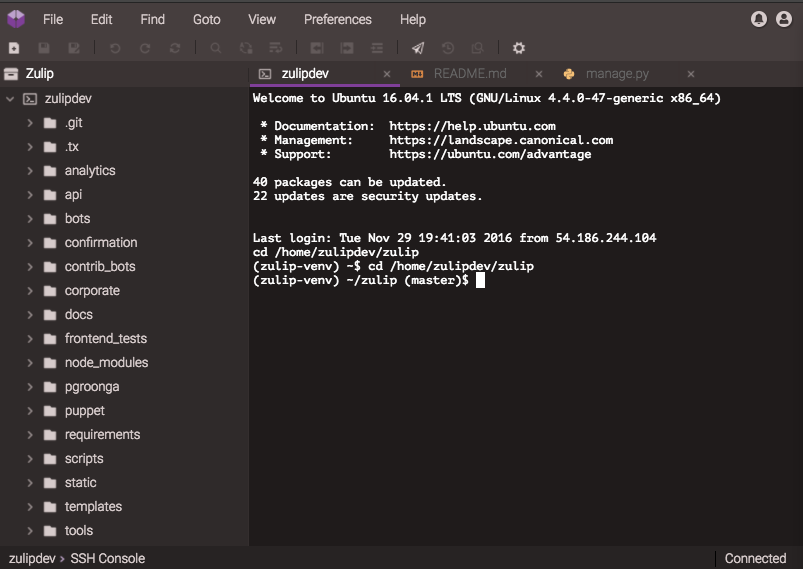803x569 pixels.
Task: Switch to the manage.py tab
Action: tap(616, 74)
